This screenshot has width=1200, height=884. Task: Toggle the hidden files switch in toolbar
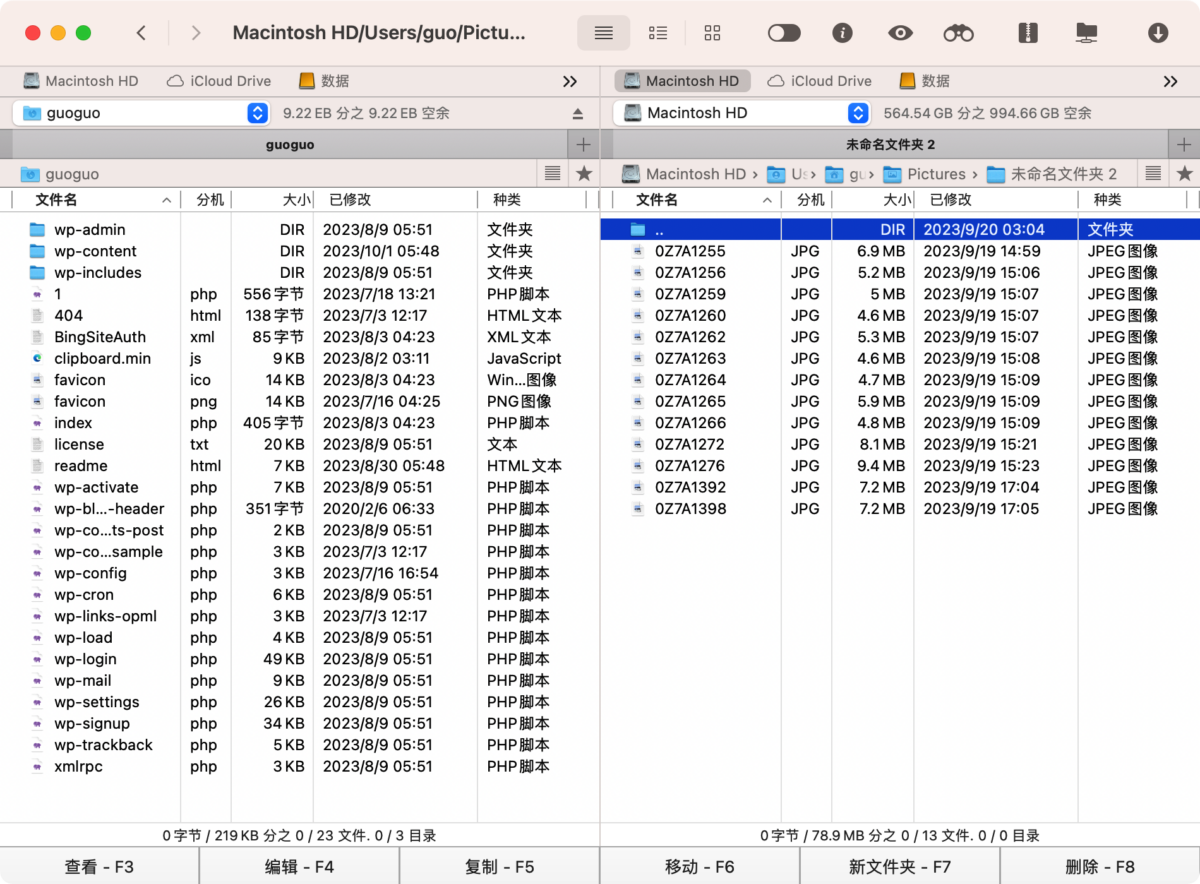[784, 33]
